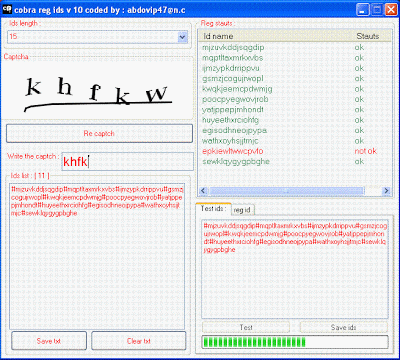
Task: Click the Save txt button
Action: [49, 341]
